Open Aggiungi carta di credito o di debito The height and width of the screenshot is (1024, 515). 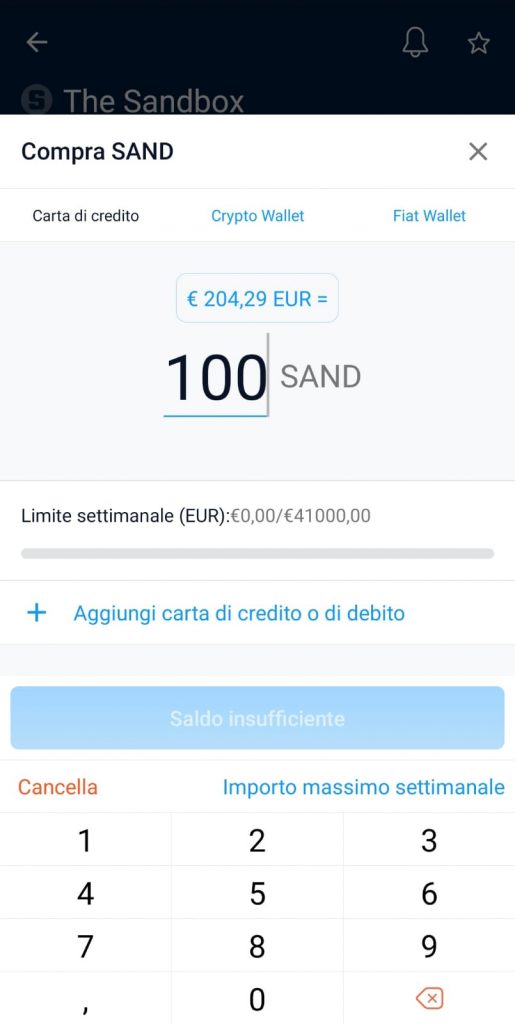point(239,613)
